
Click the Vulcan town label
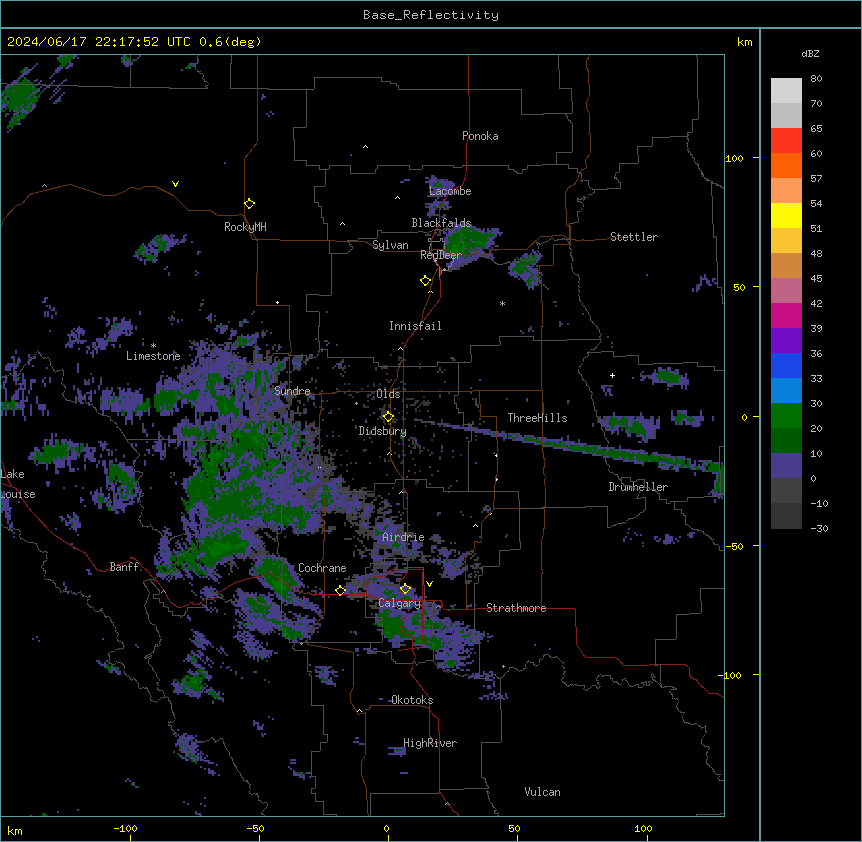(542, 792)
